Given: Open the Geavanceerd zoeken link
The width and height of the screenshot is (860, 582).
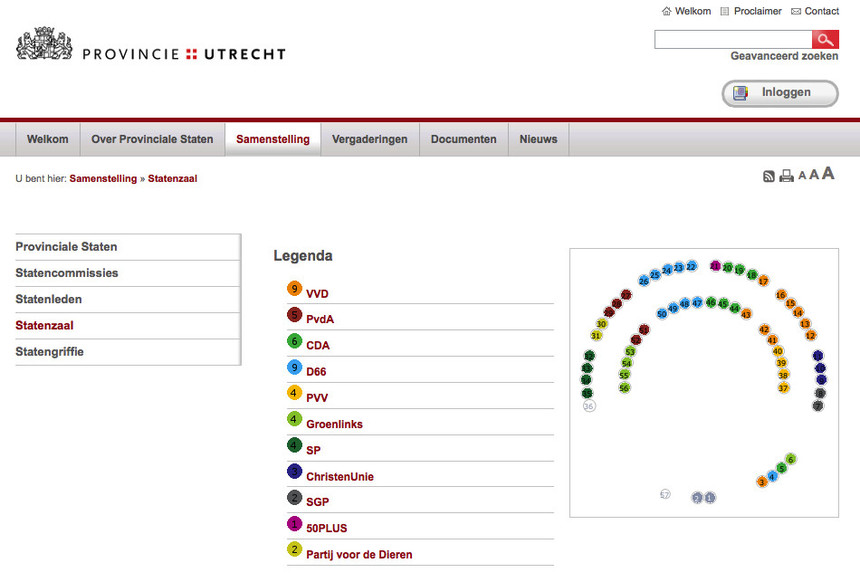Looking at the screenshot, I should pos(784,56).
